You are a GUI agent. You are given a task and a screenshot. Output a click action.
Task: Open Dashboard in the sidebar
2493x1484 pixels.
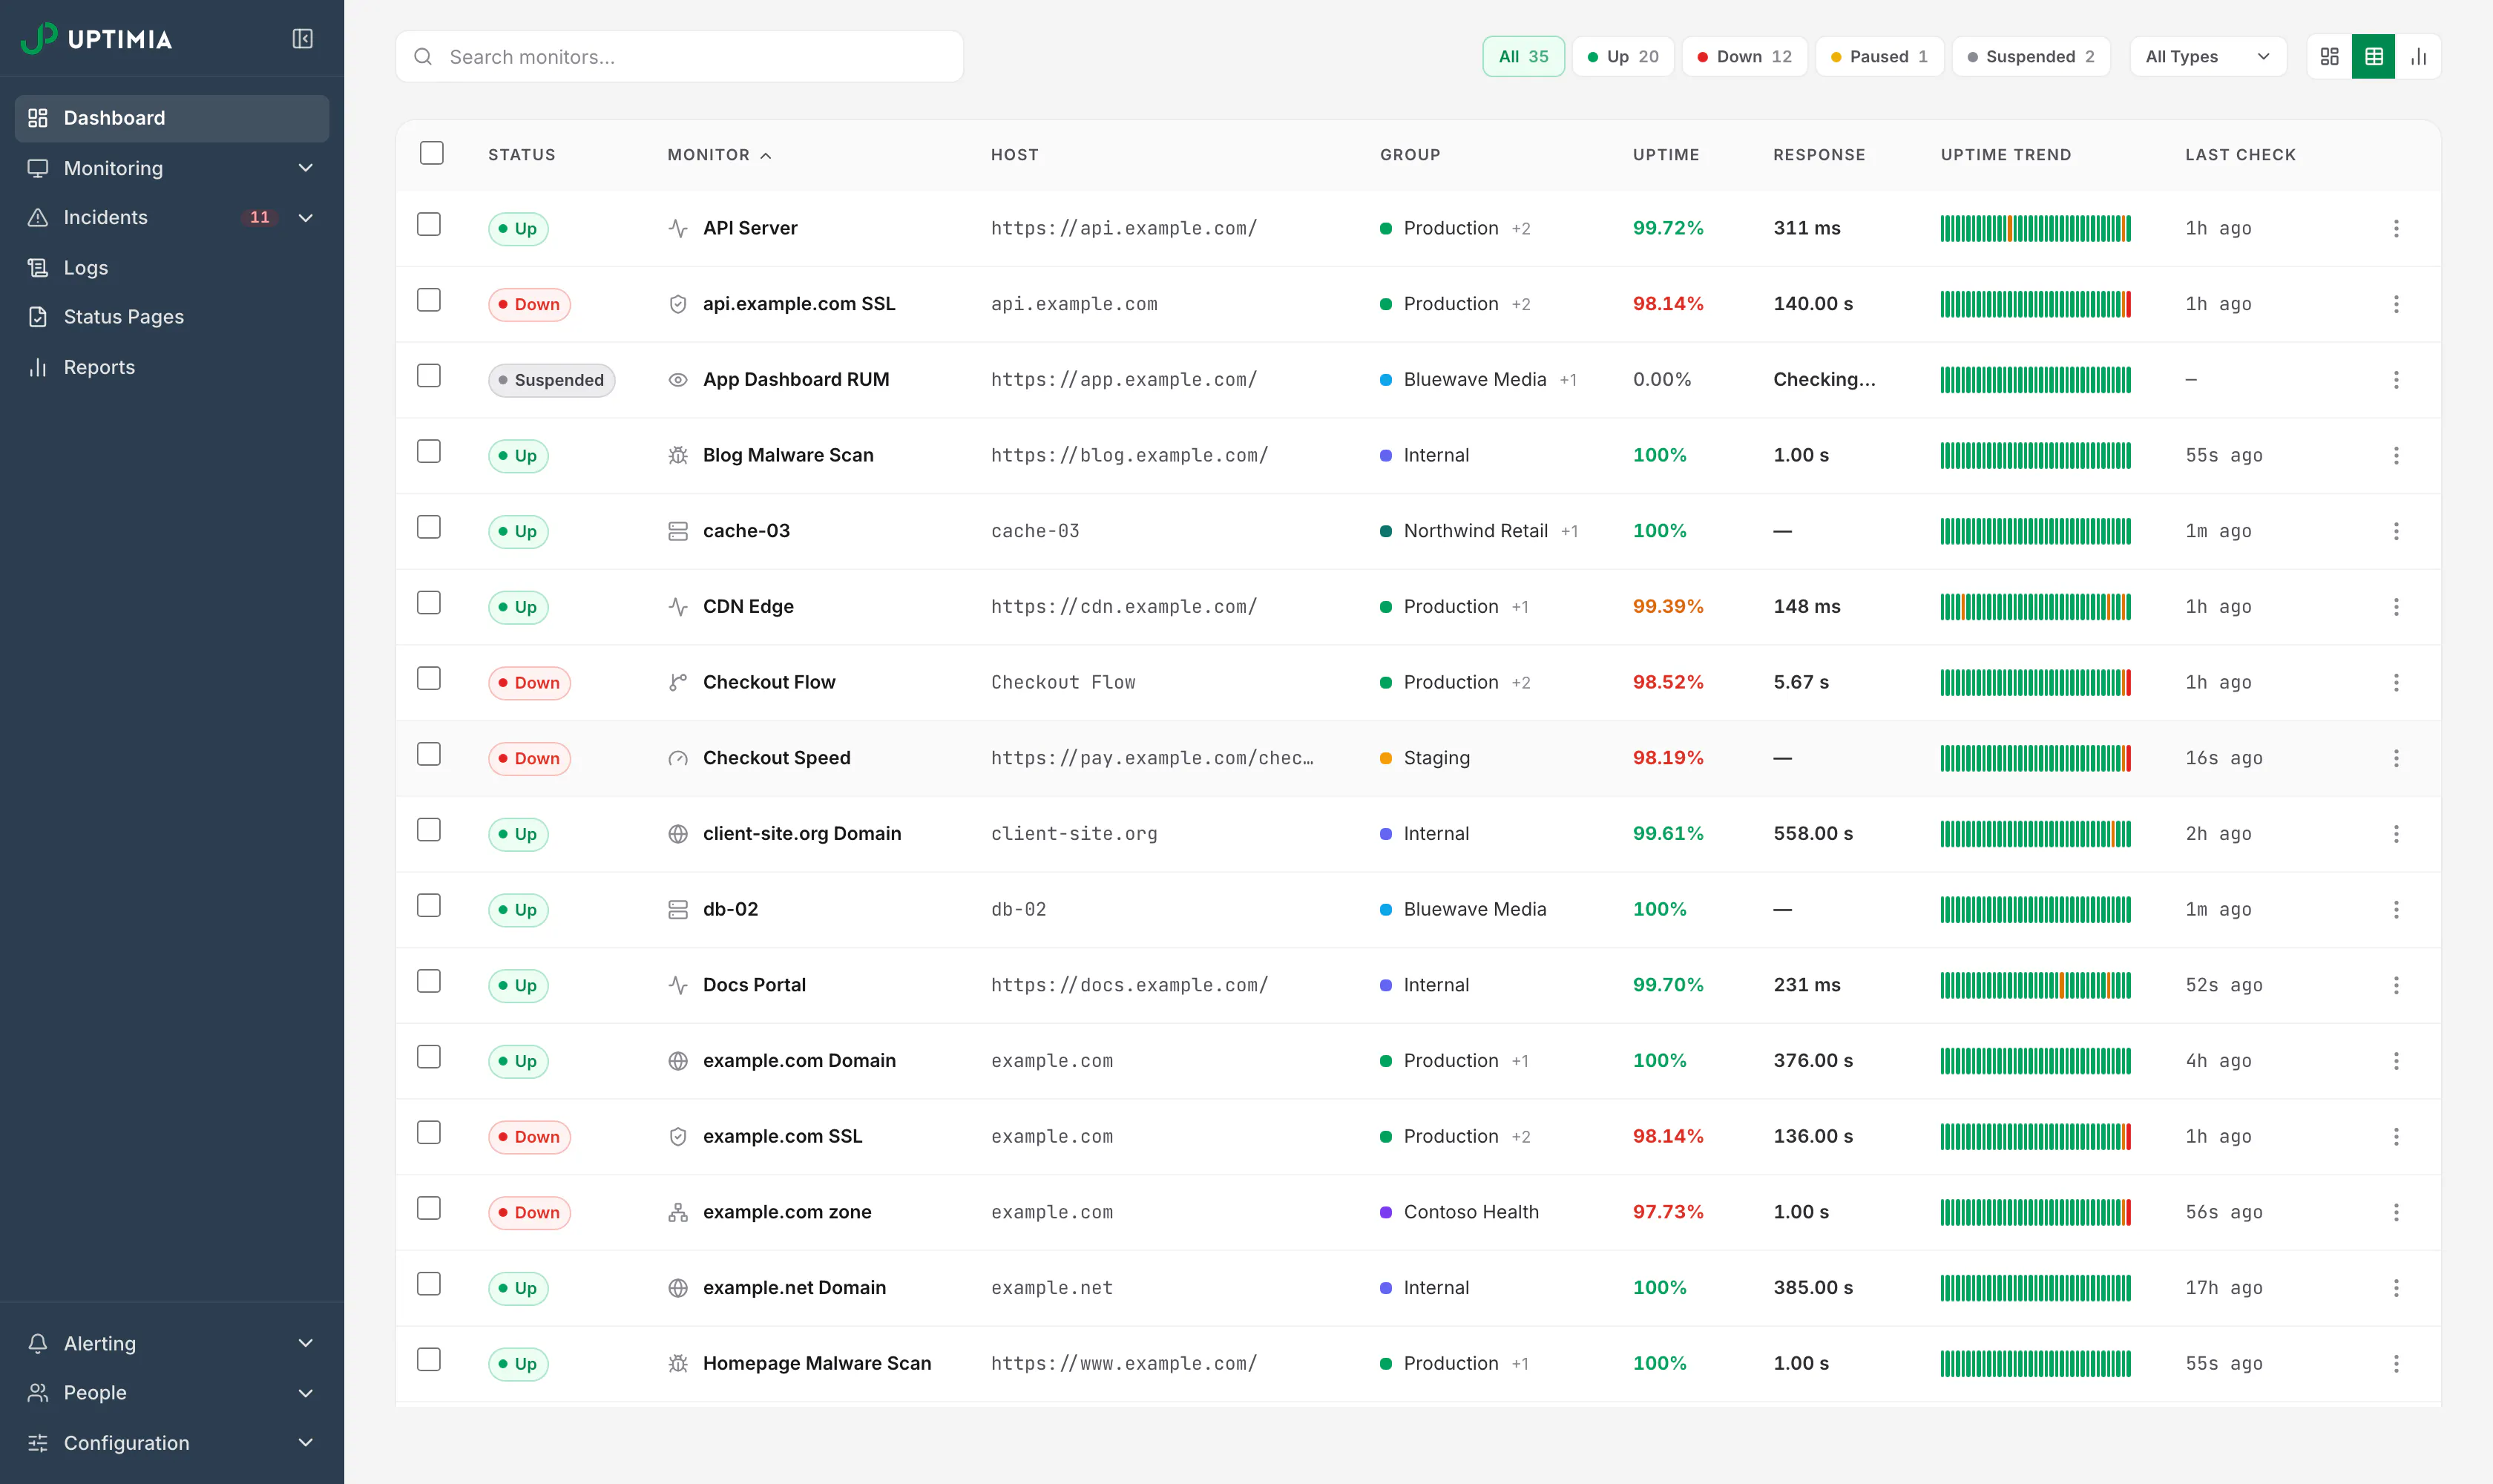point(172,118)
